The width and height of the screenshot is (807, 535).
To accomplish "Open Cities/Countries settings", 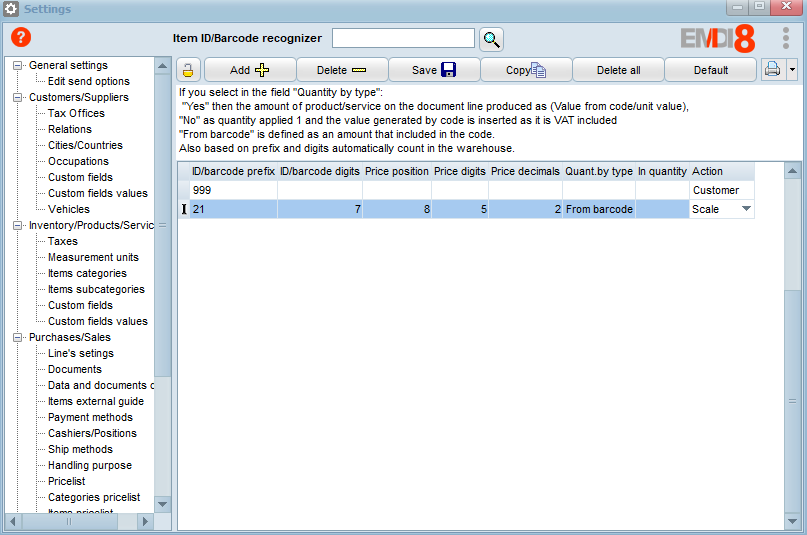I will tap(85, 145).
